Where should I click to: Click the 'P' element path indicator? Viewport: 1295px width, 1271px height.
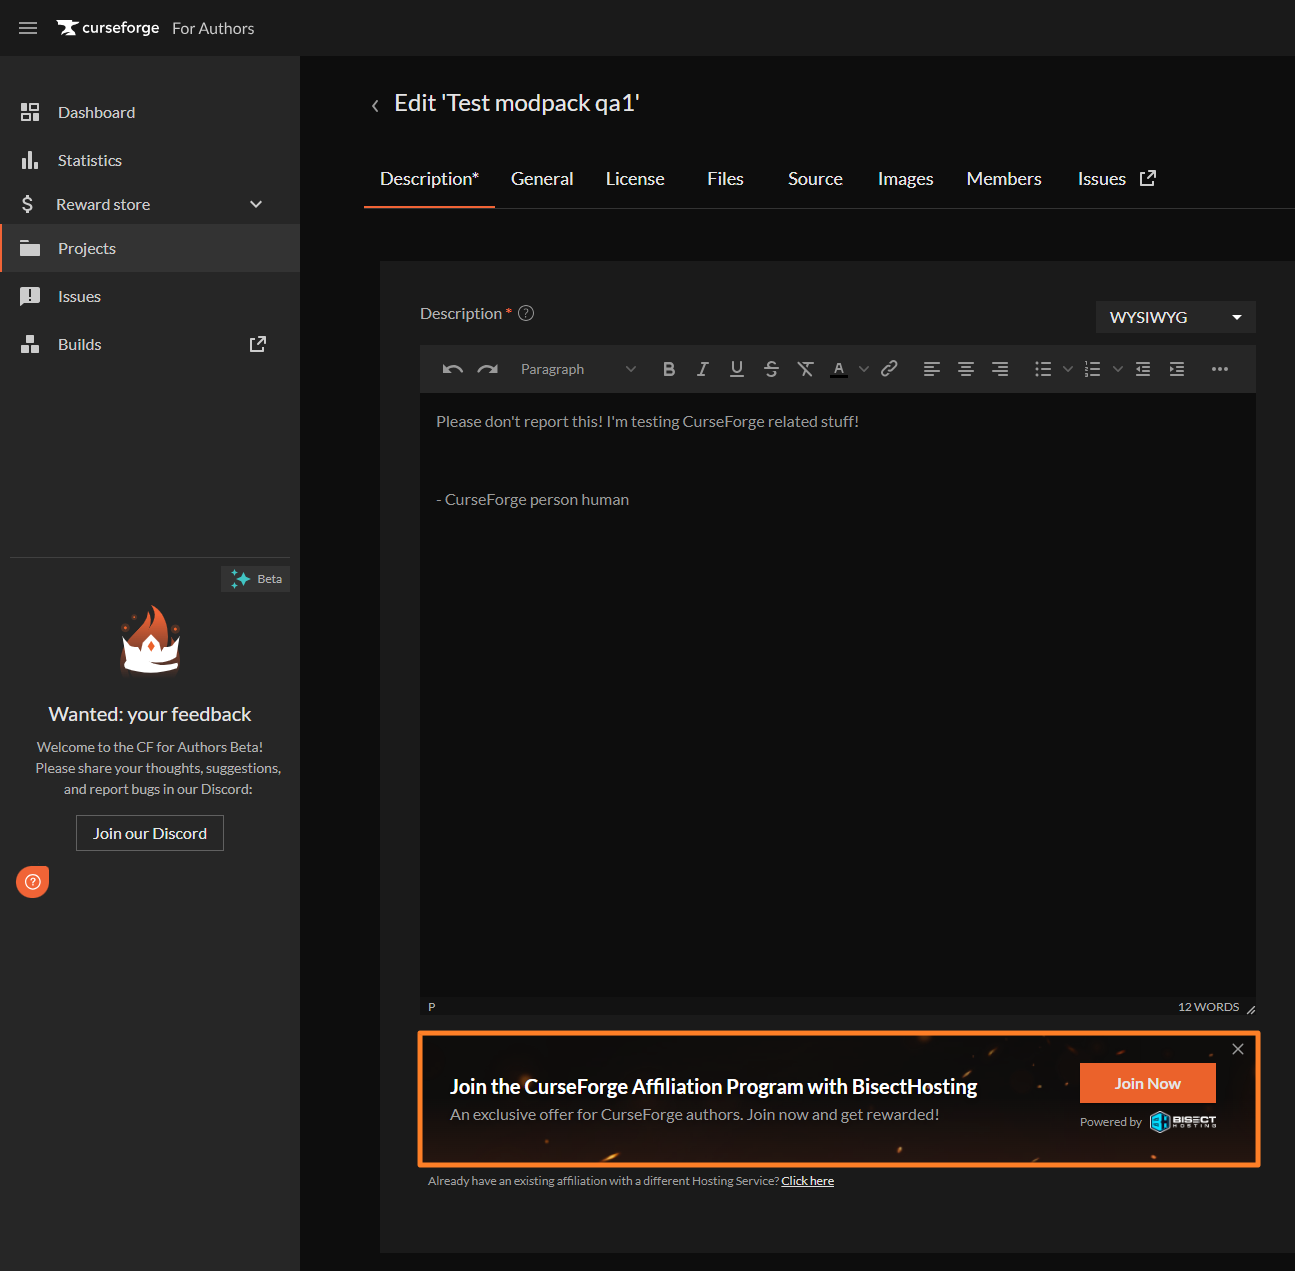click(432, 1007)
